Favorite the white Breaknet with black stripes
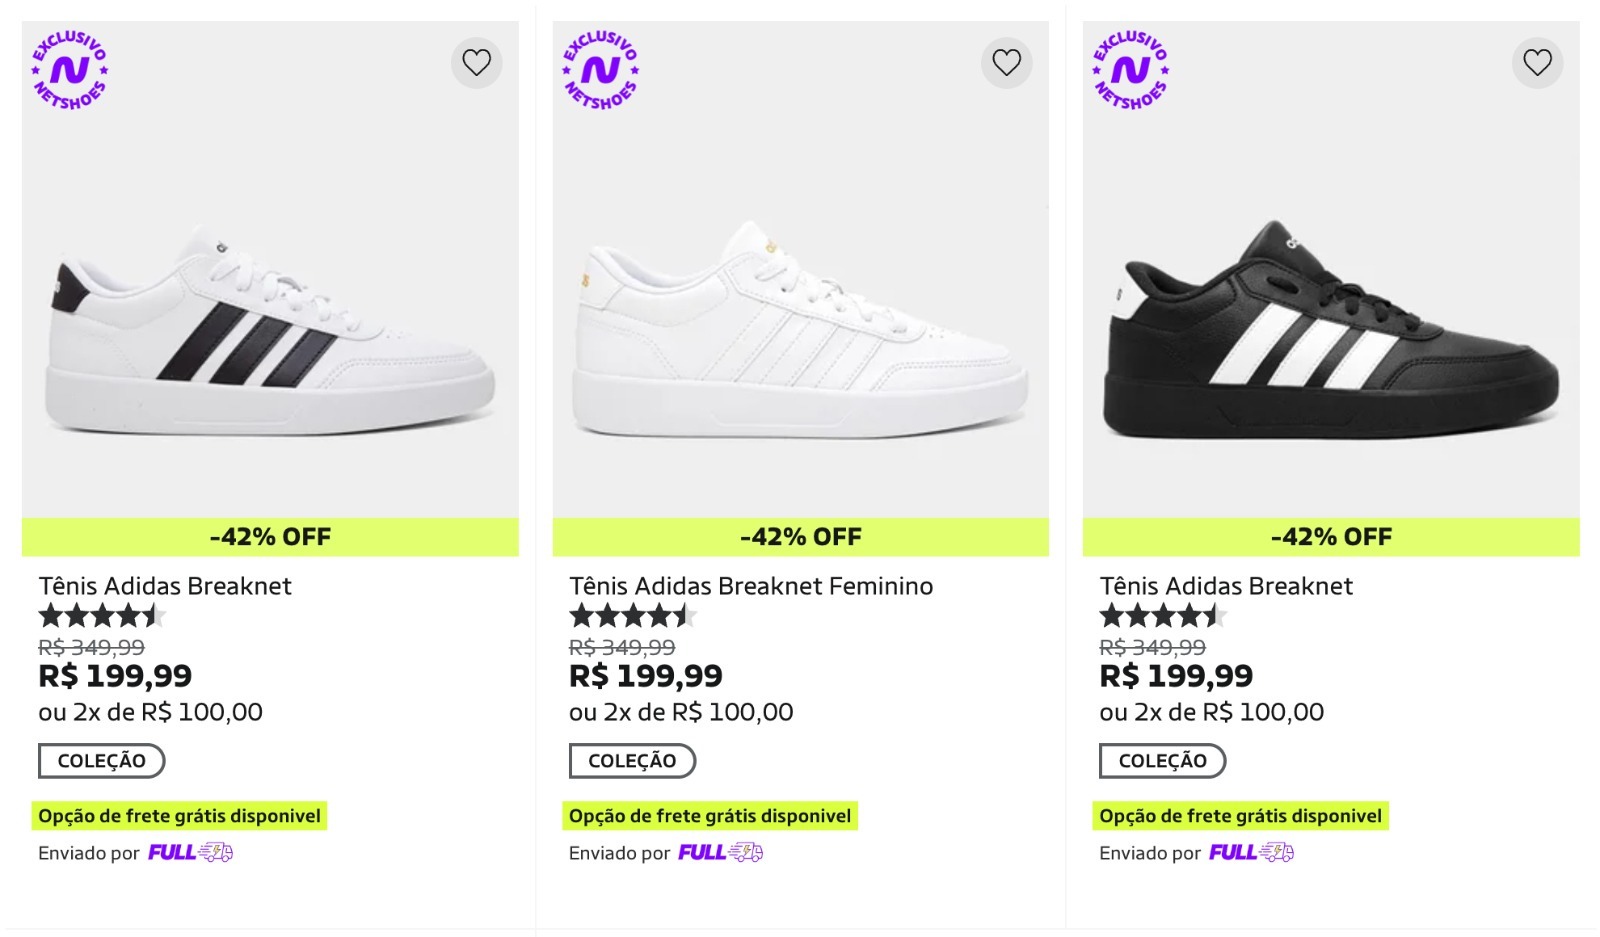Screen dimensions: 1600x937 [476, 63]
